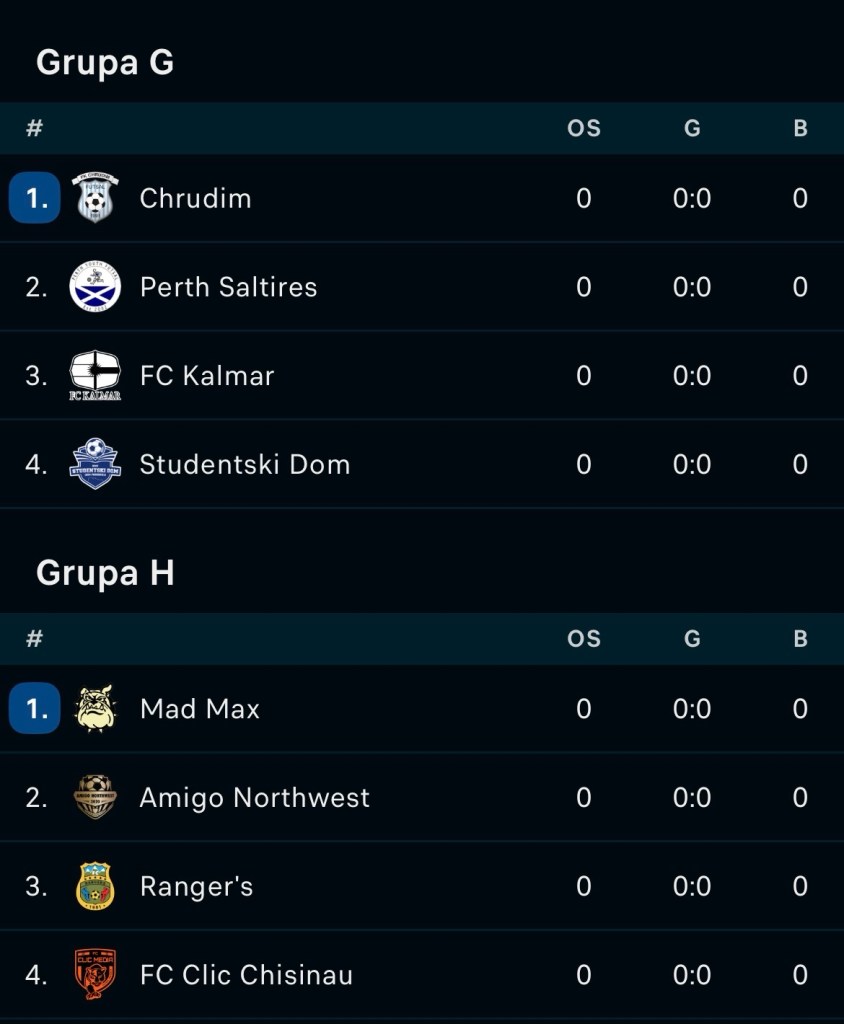Select the Perth Saltires club logo
The image size is (844, 1024).
pyautogui.click(x=95, y=287)
